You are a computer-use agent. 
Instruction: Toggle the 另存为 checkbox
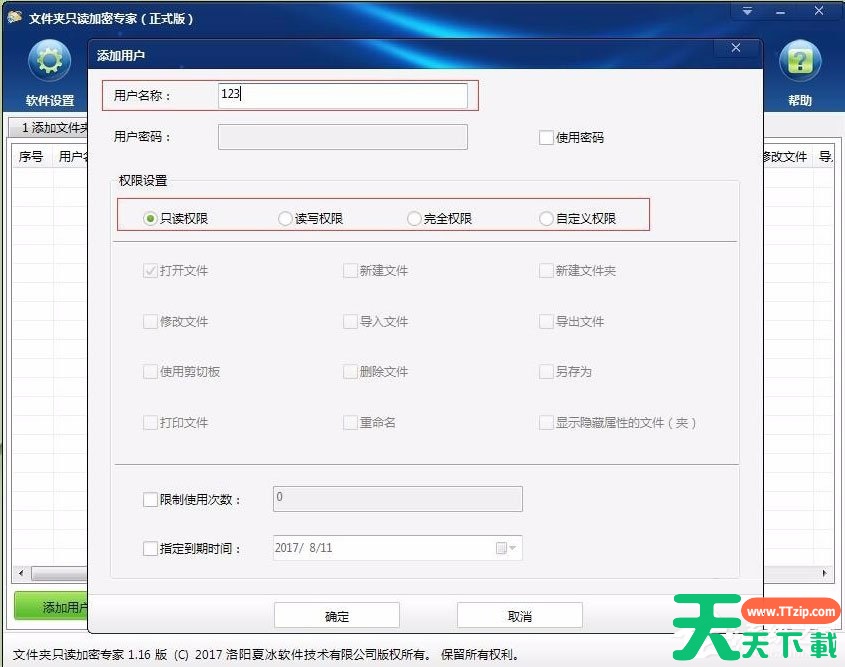[x=546, y=371]
